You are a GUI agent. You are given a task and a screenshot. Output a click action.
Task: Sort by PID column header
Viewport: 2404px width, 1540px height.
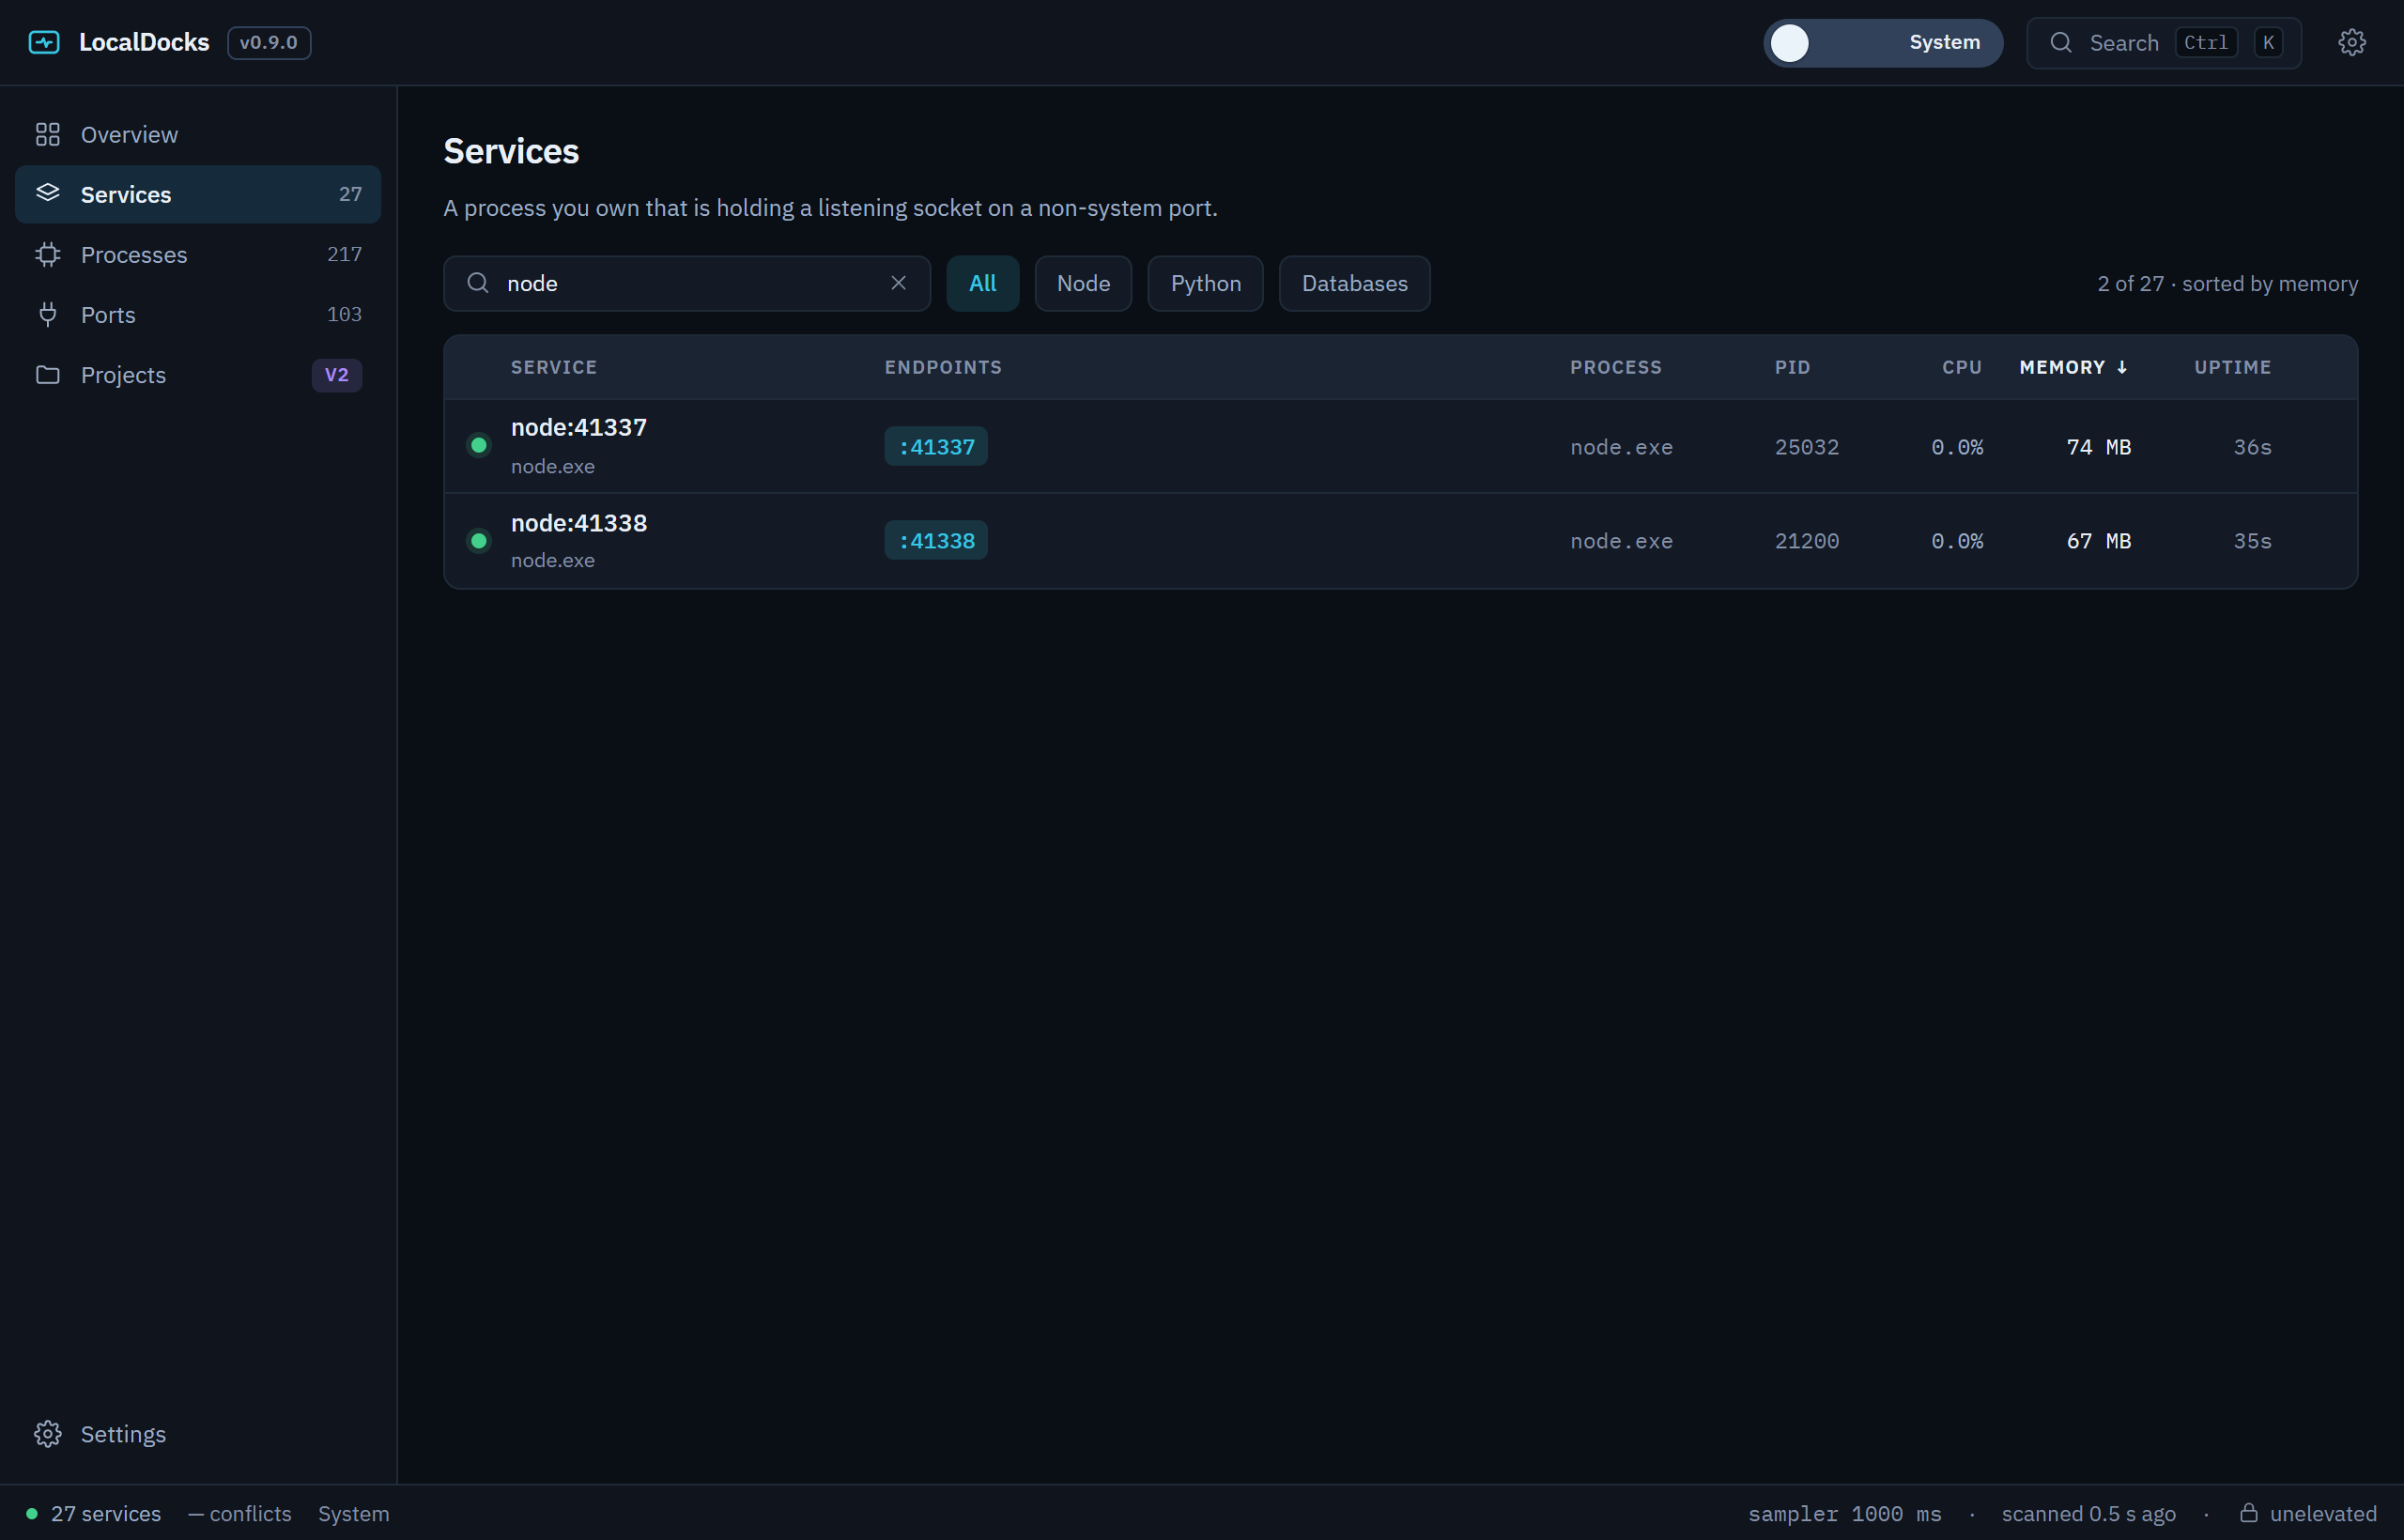pyautogui.click(x=1792, y=367)
